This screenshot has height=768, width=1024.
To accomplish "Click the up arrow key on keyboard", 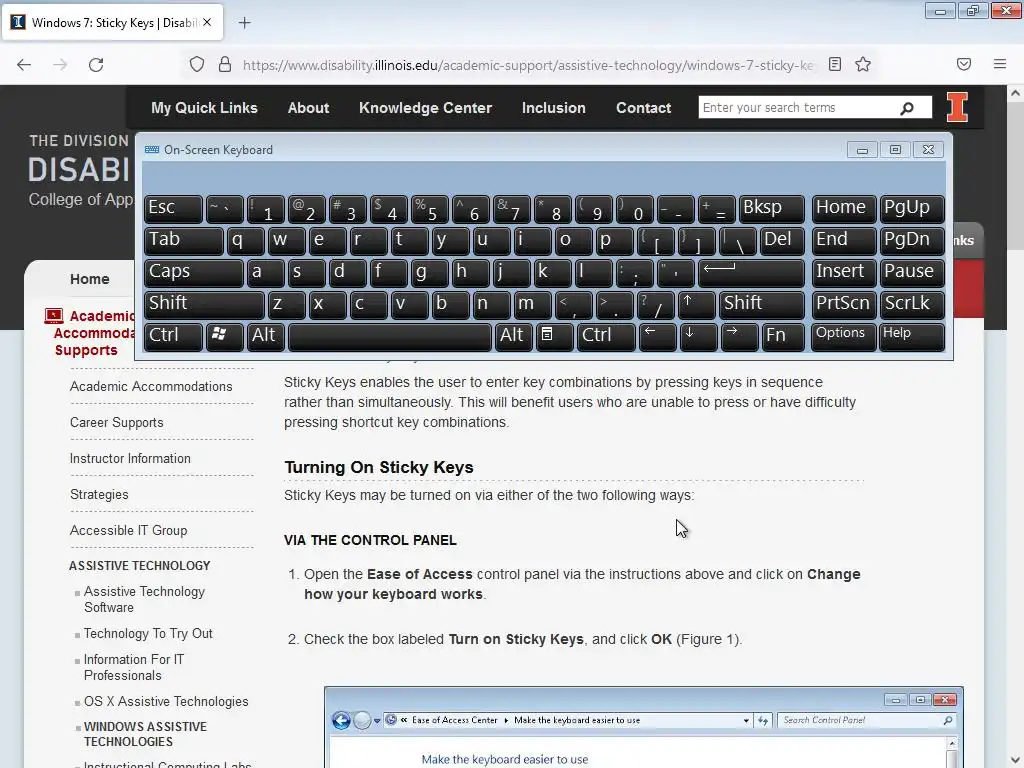I will (697, 304).
